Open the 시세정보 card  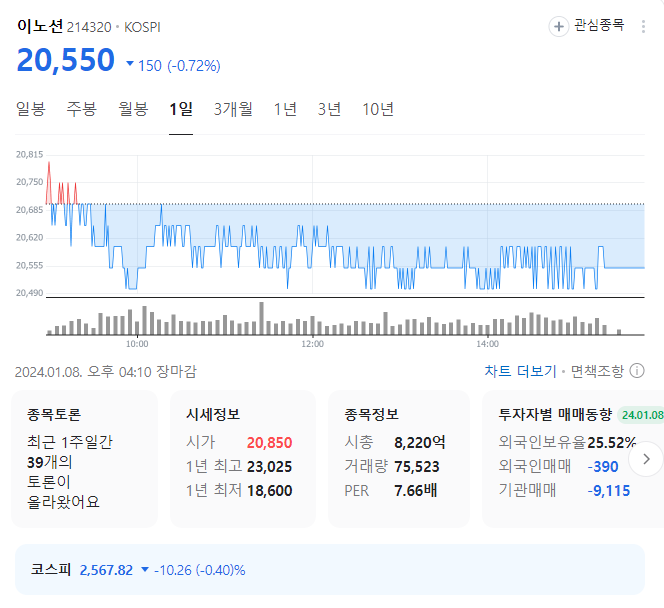243,459
